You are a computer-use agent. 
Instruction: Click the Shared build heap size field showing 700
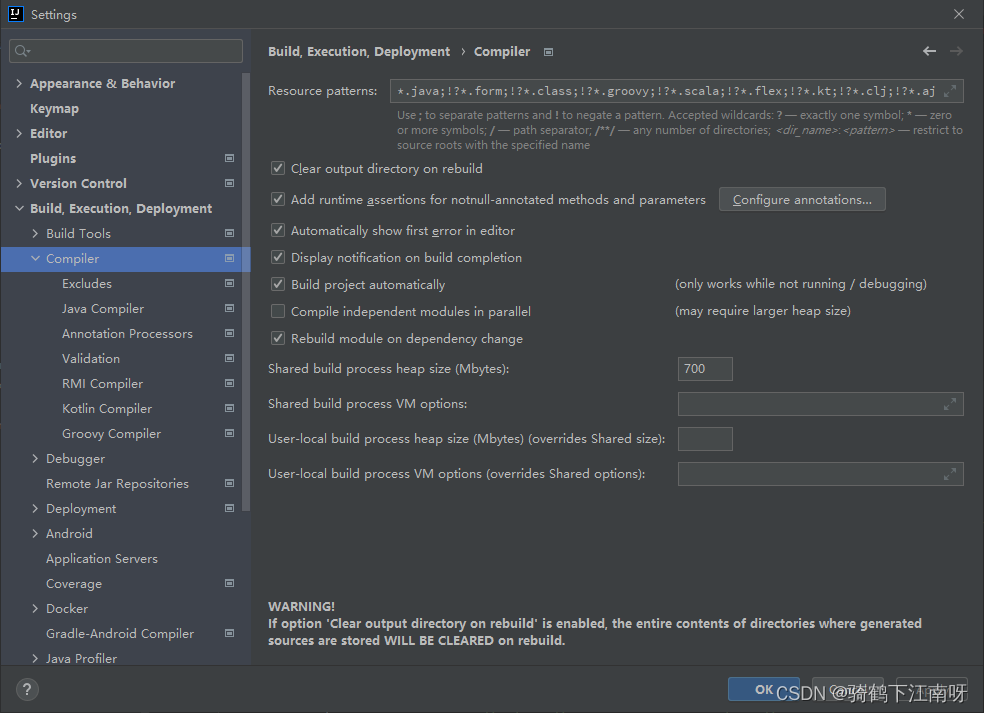click(705, 368)
